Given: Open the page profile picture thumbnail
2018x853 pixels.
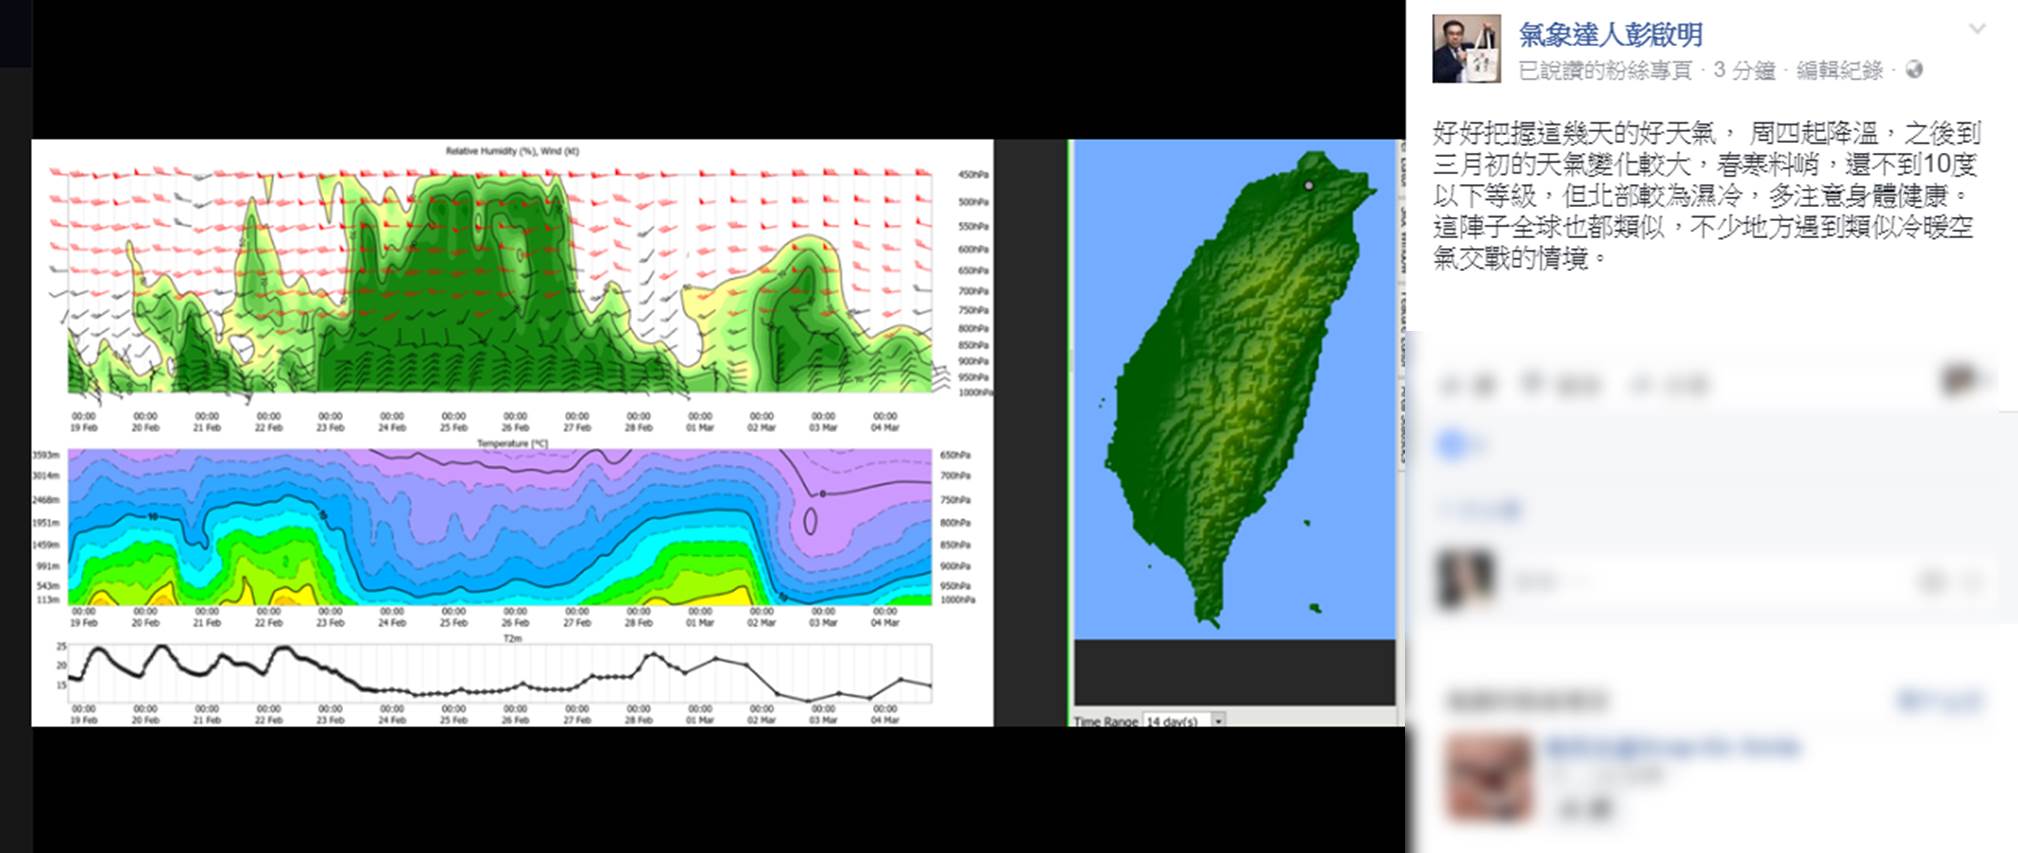Looking at the screenshot, I should pyautogui.click(x=1466, y=49).
